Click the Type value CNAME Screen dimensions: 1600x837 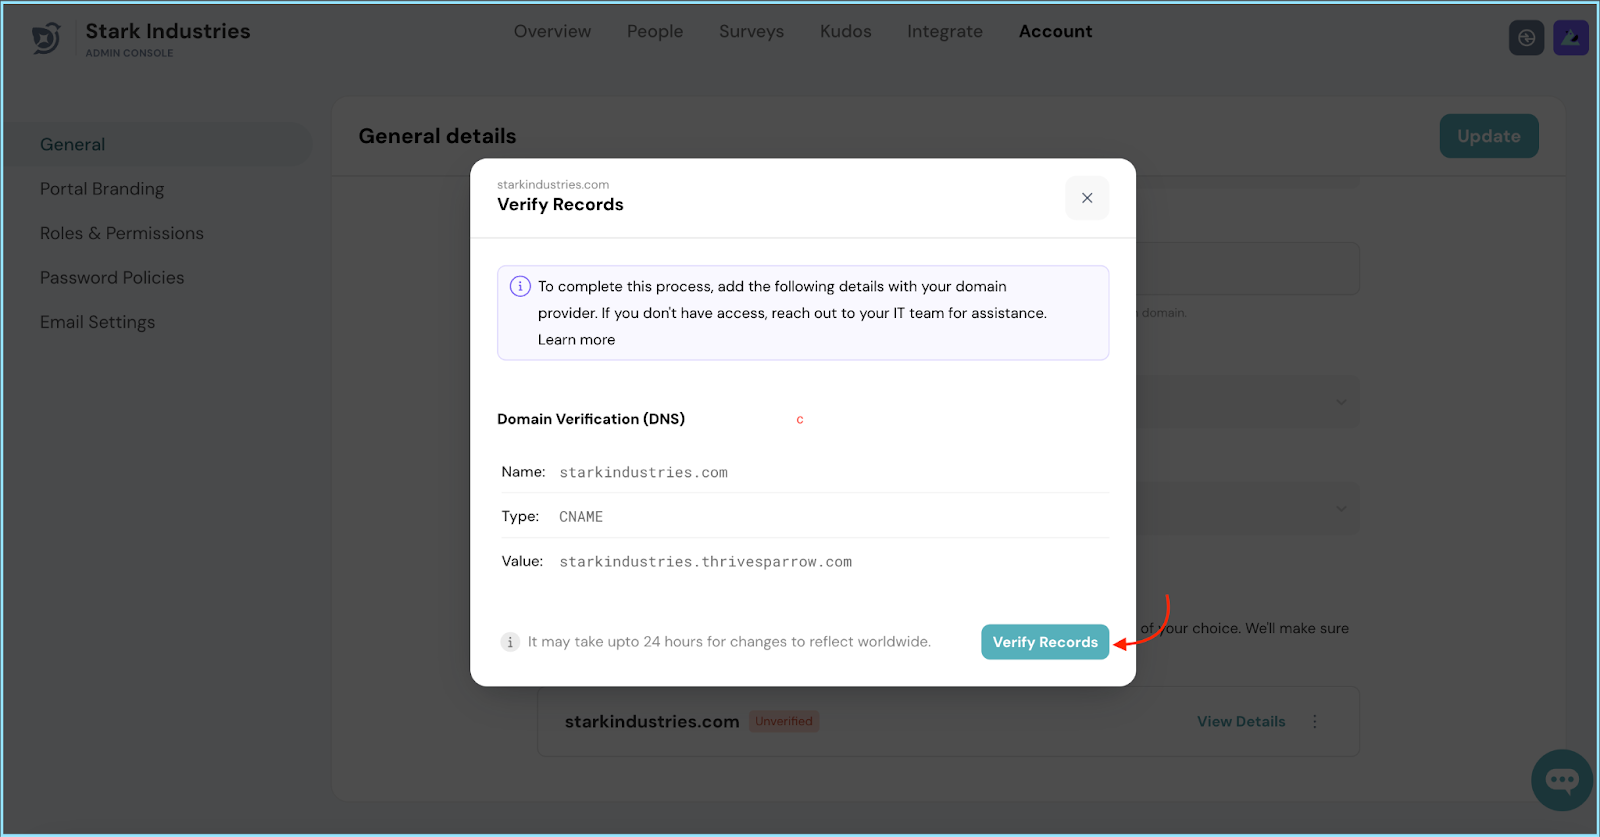click(x=581, y=517)
